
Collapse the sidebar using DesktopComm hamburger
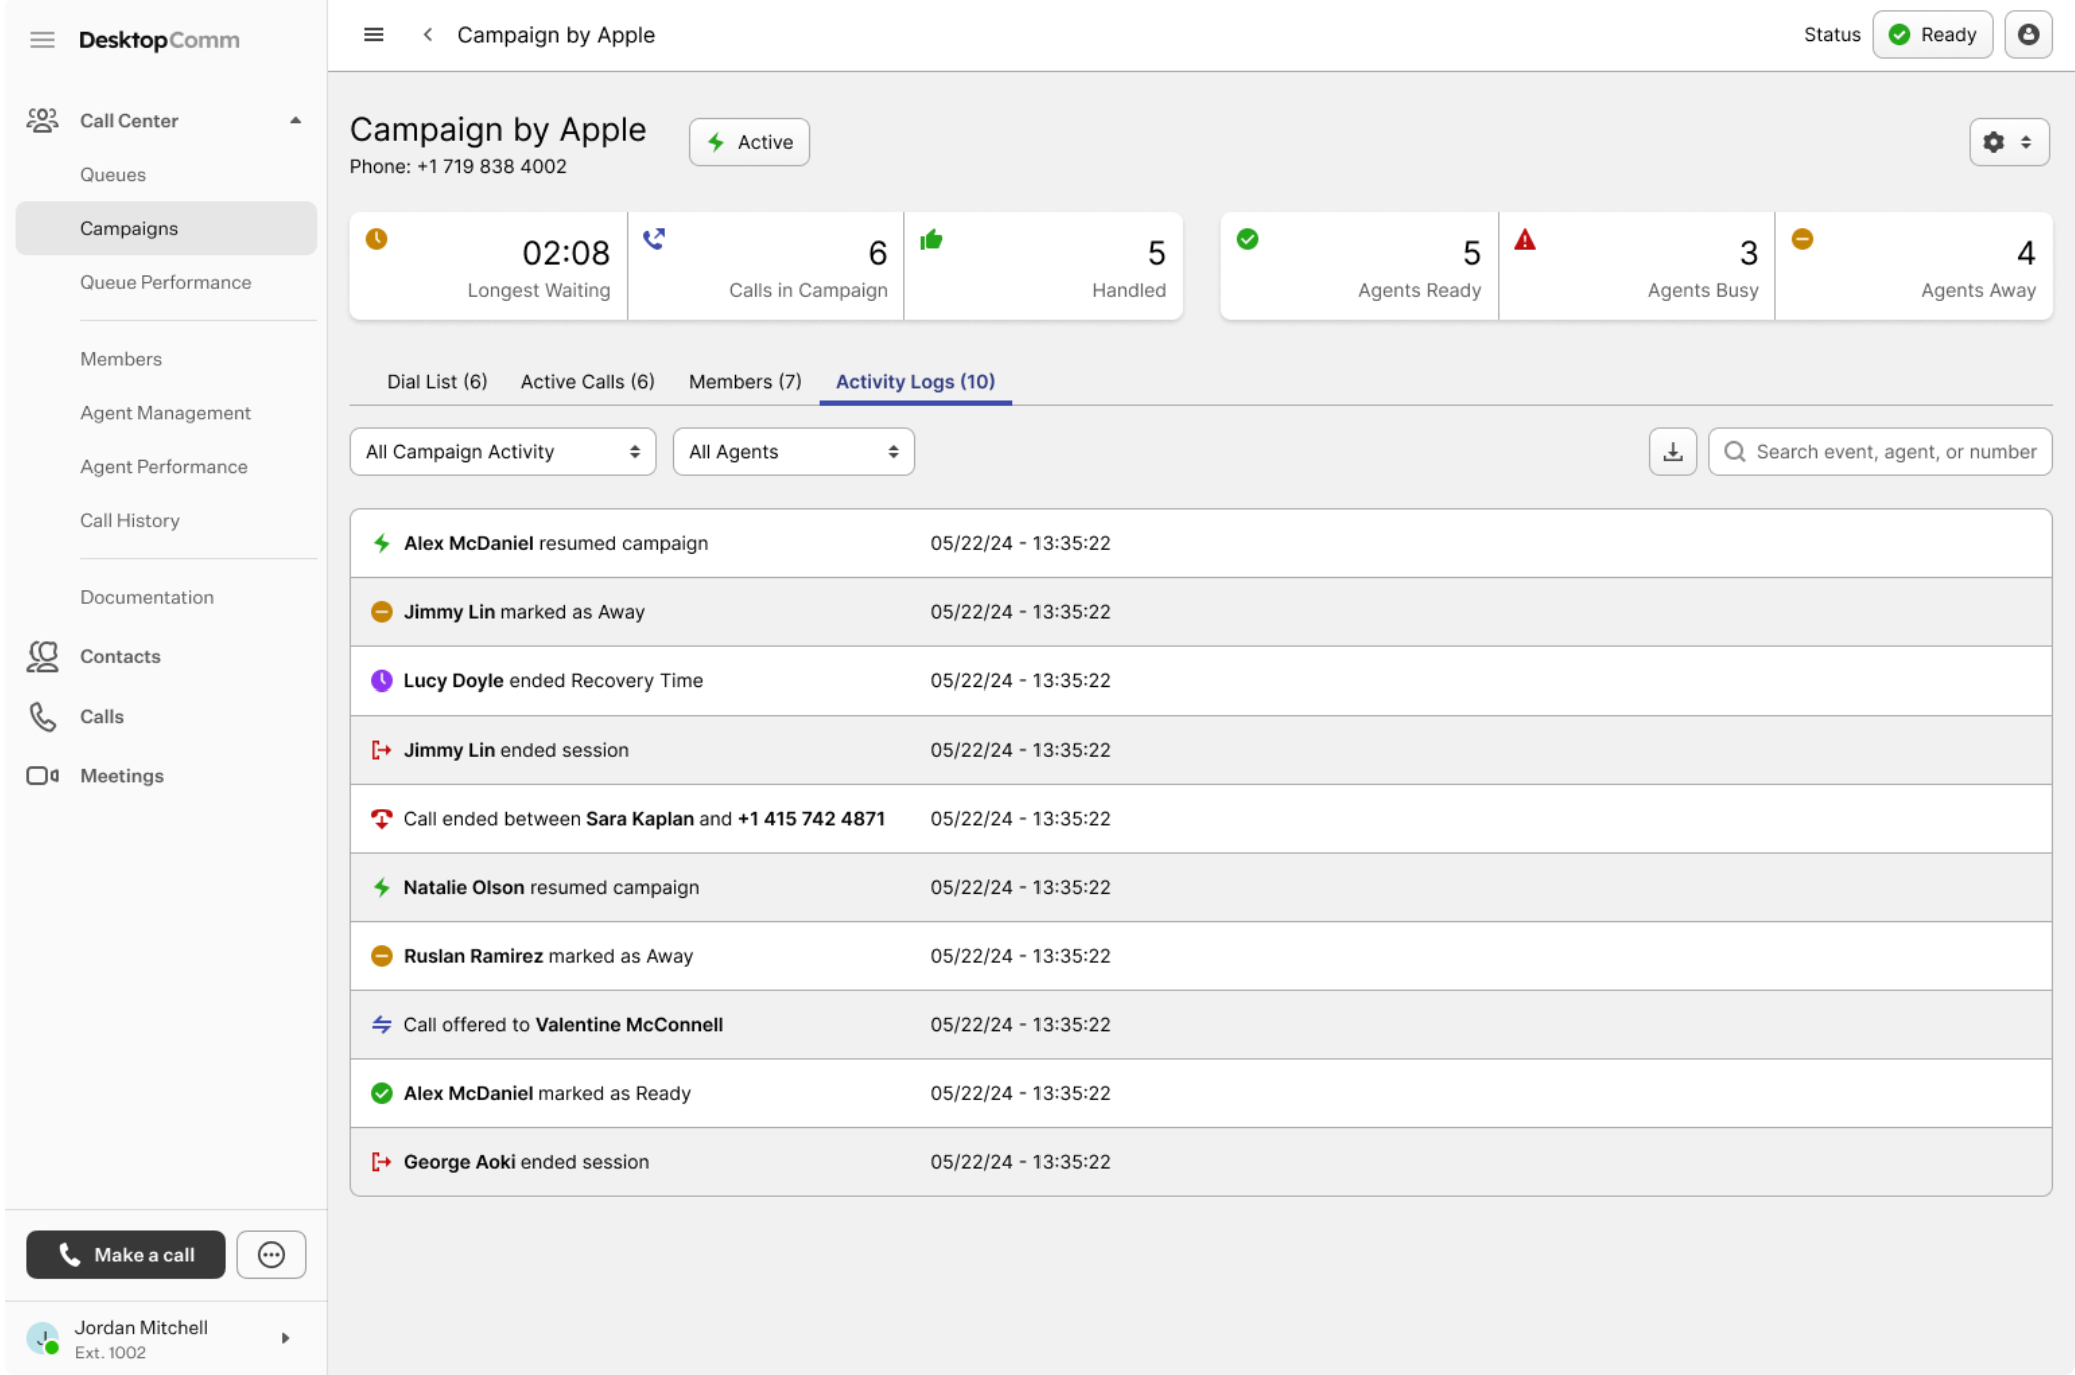click(42, 40)
